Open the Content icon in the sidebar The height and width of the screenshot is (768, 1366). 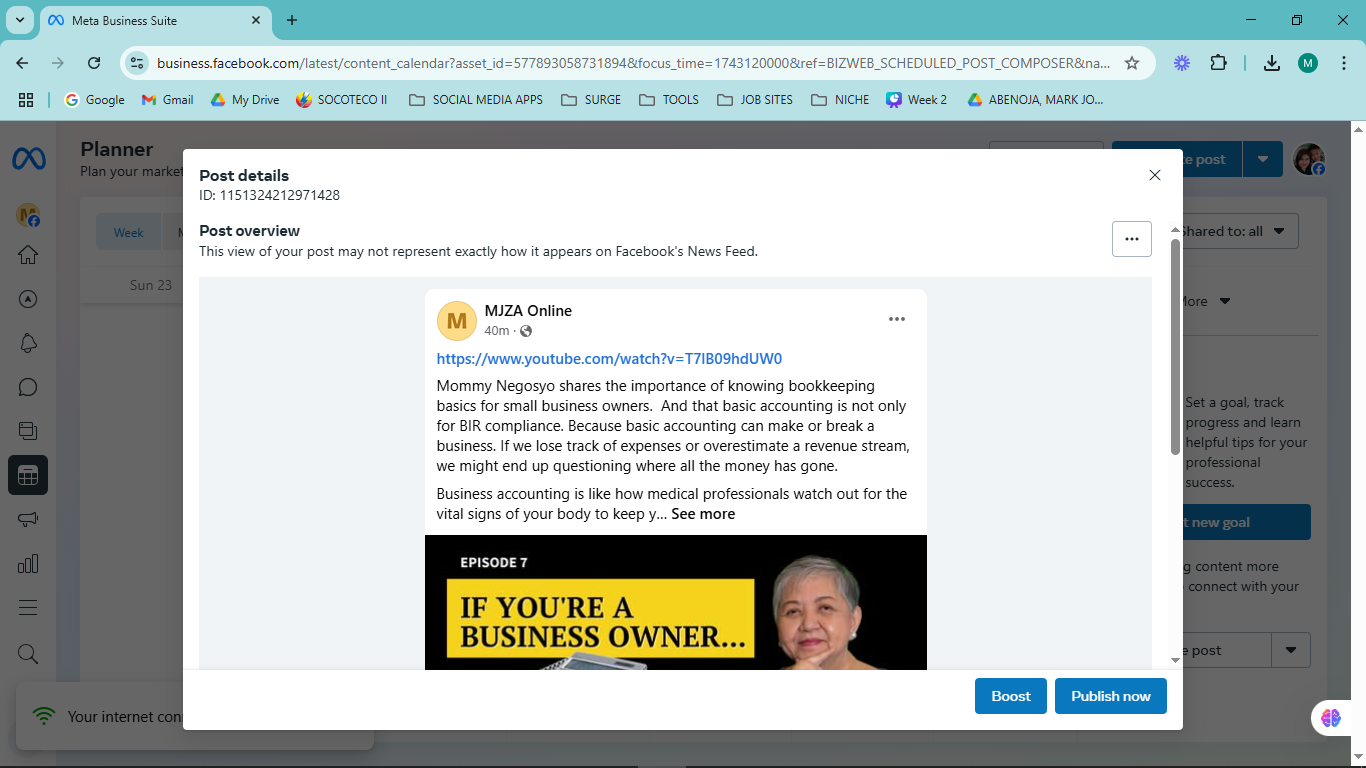pos(28,431)
